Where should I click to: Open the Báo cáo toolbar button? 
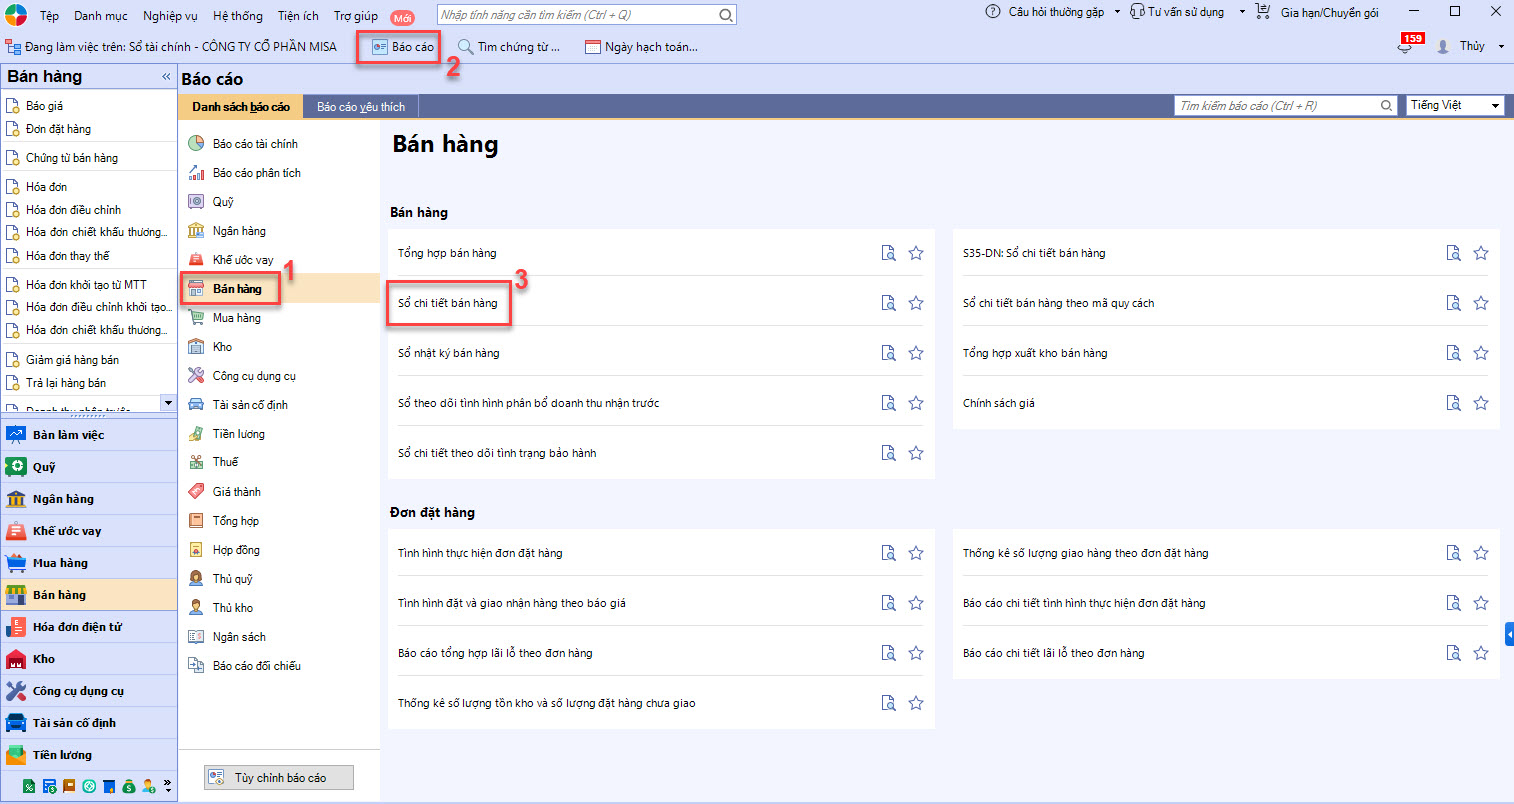tap(402, 47)
